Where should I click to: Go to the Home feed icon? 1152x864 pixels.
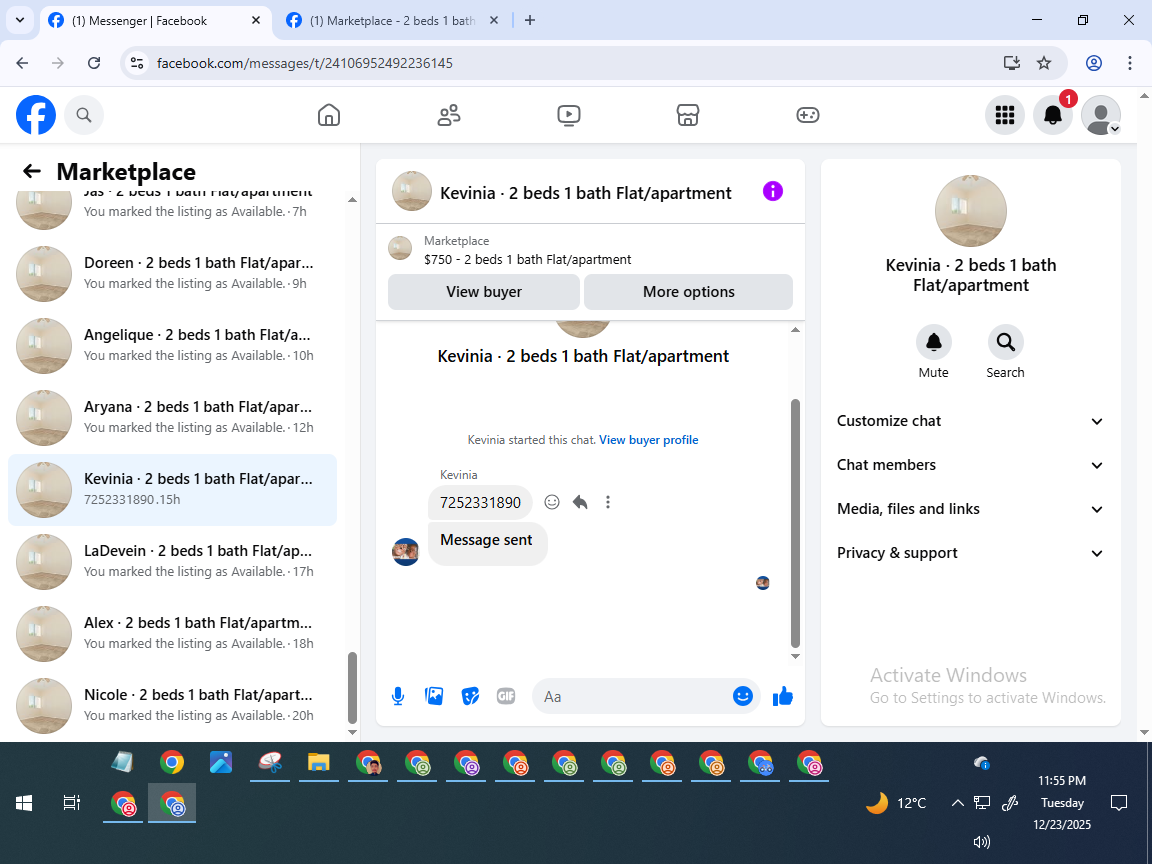328,115
